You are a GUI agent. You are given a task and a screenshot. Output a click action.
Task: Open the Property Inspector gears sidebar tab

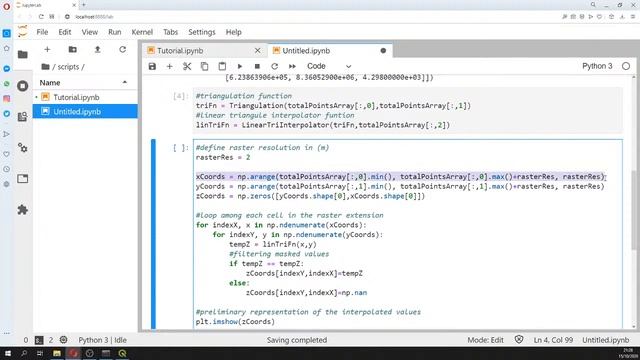click(x=23, y=148)
